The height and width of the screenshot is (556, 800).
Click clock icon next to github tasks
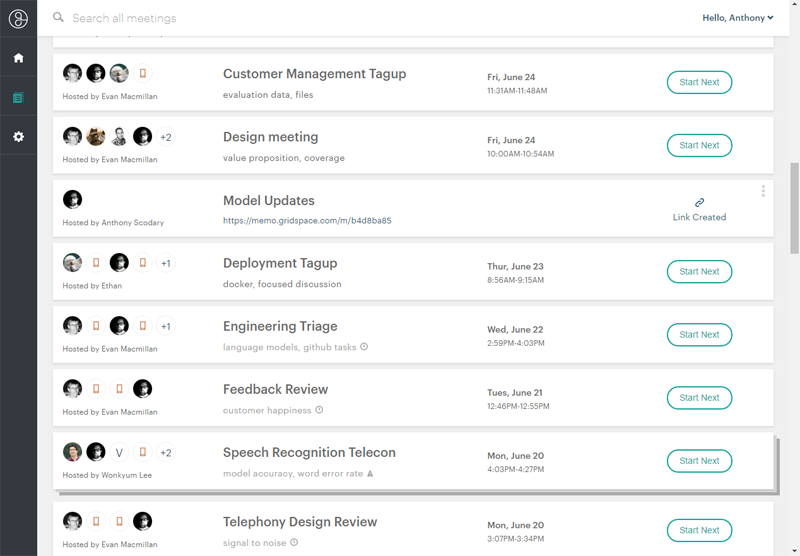364,347
